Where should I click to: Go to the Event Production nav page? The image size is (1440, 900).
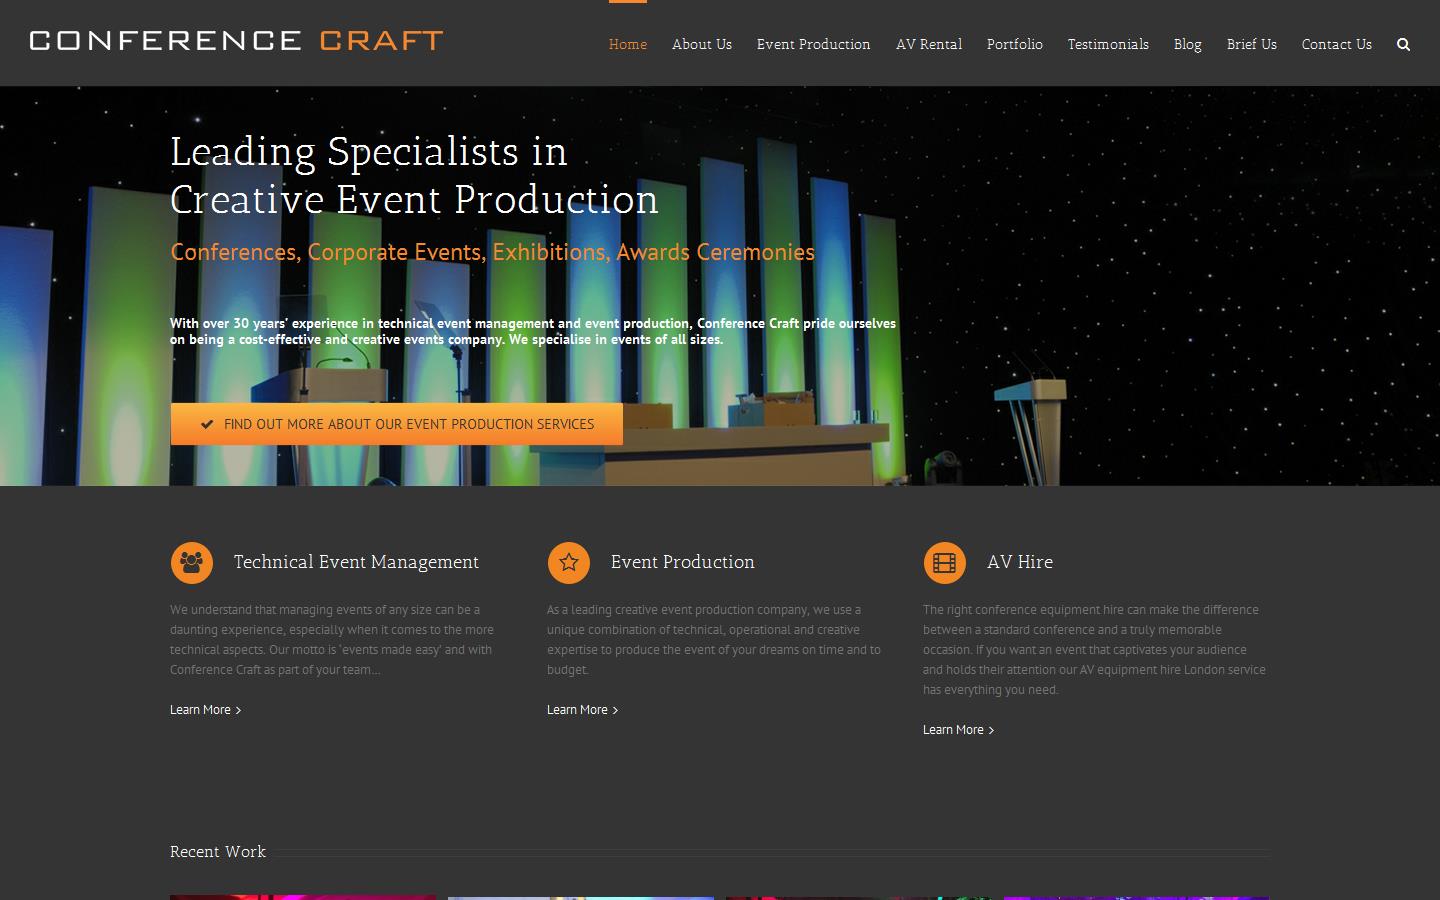[813, 44]
